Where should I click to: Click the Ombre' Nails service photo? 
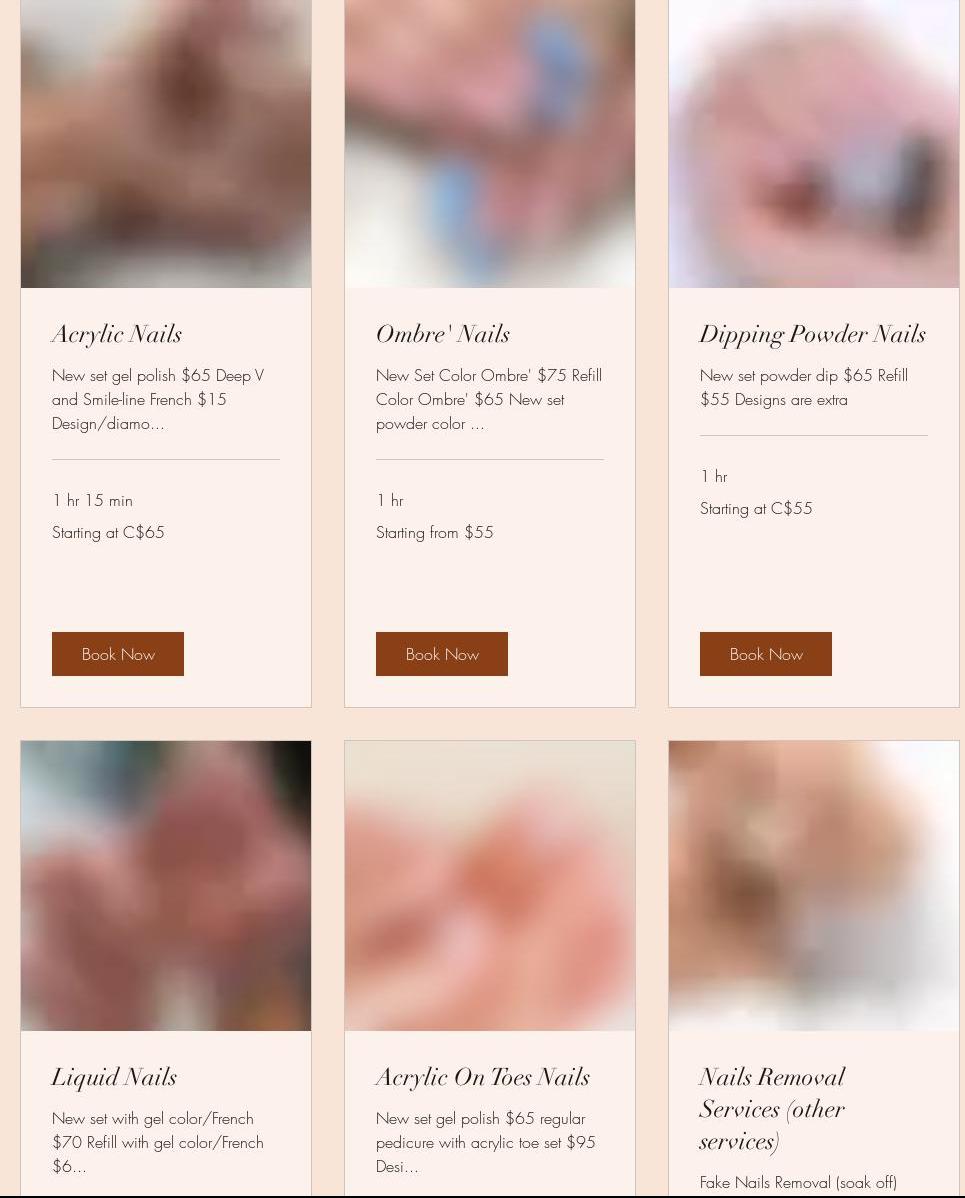coord(490,144)
